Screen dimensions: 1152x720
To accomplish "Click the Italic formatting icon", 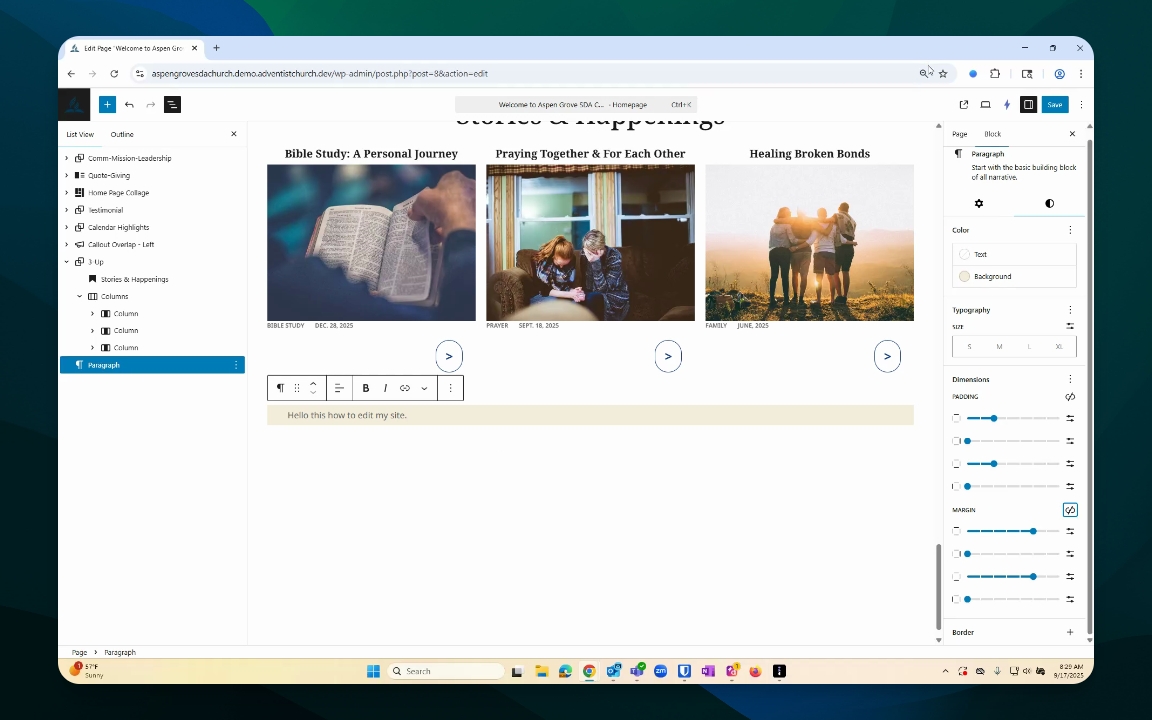I will click(385, 388).
